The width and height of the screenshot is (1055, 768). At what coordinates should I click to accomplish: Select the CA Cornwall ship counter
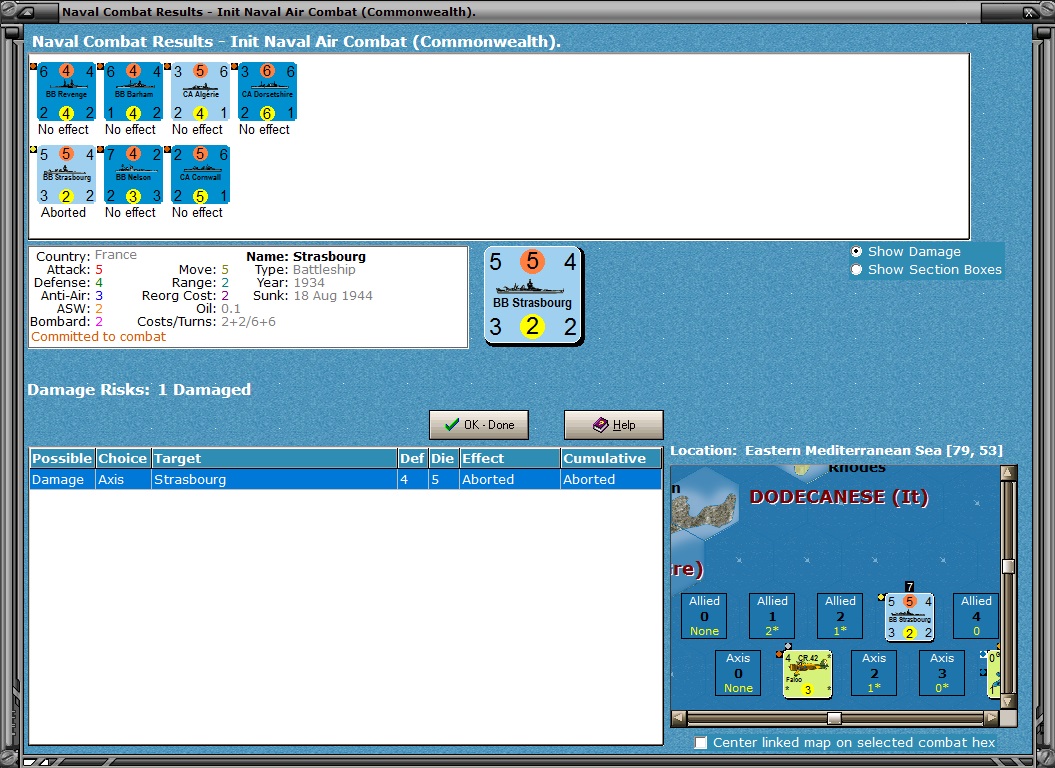pos(201,174)
